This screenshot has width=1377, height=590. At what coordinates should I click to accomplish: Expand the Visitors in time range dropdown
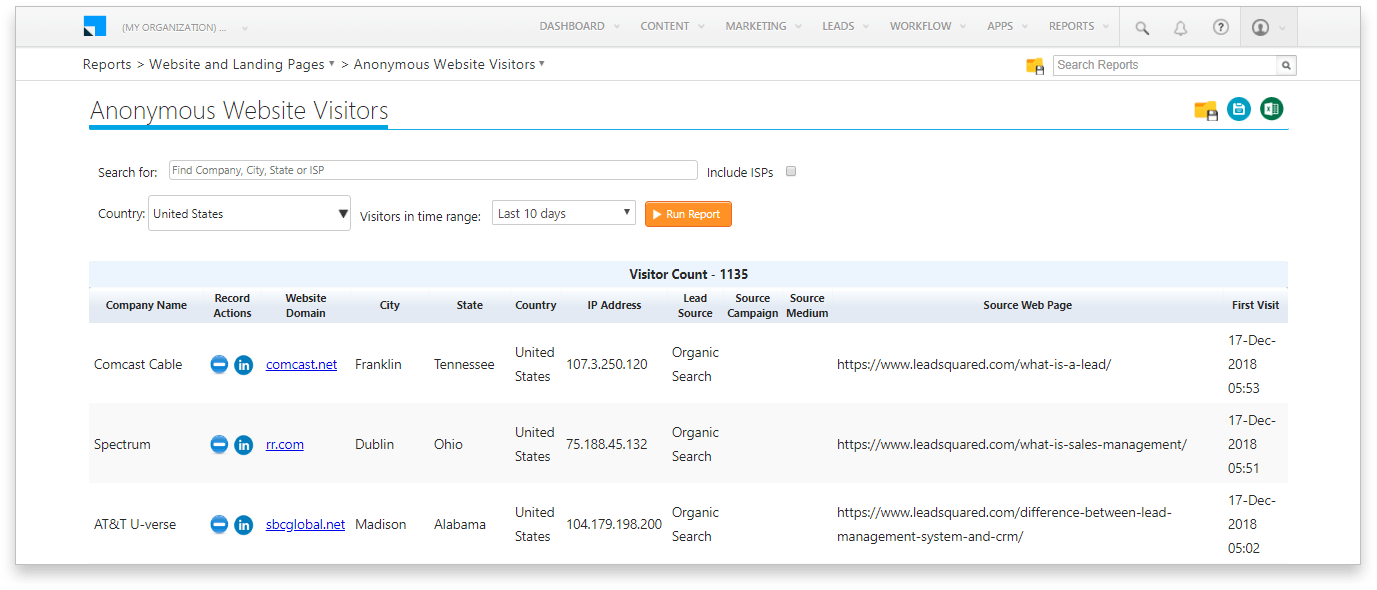click(x=563, y=214)
